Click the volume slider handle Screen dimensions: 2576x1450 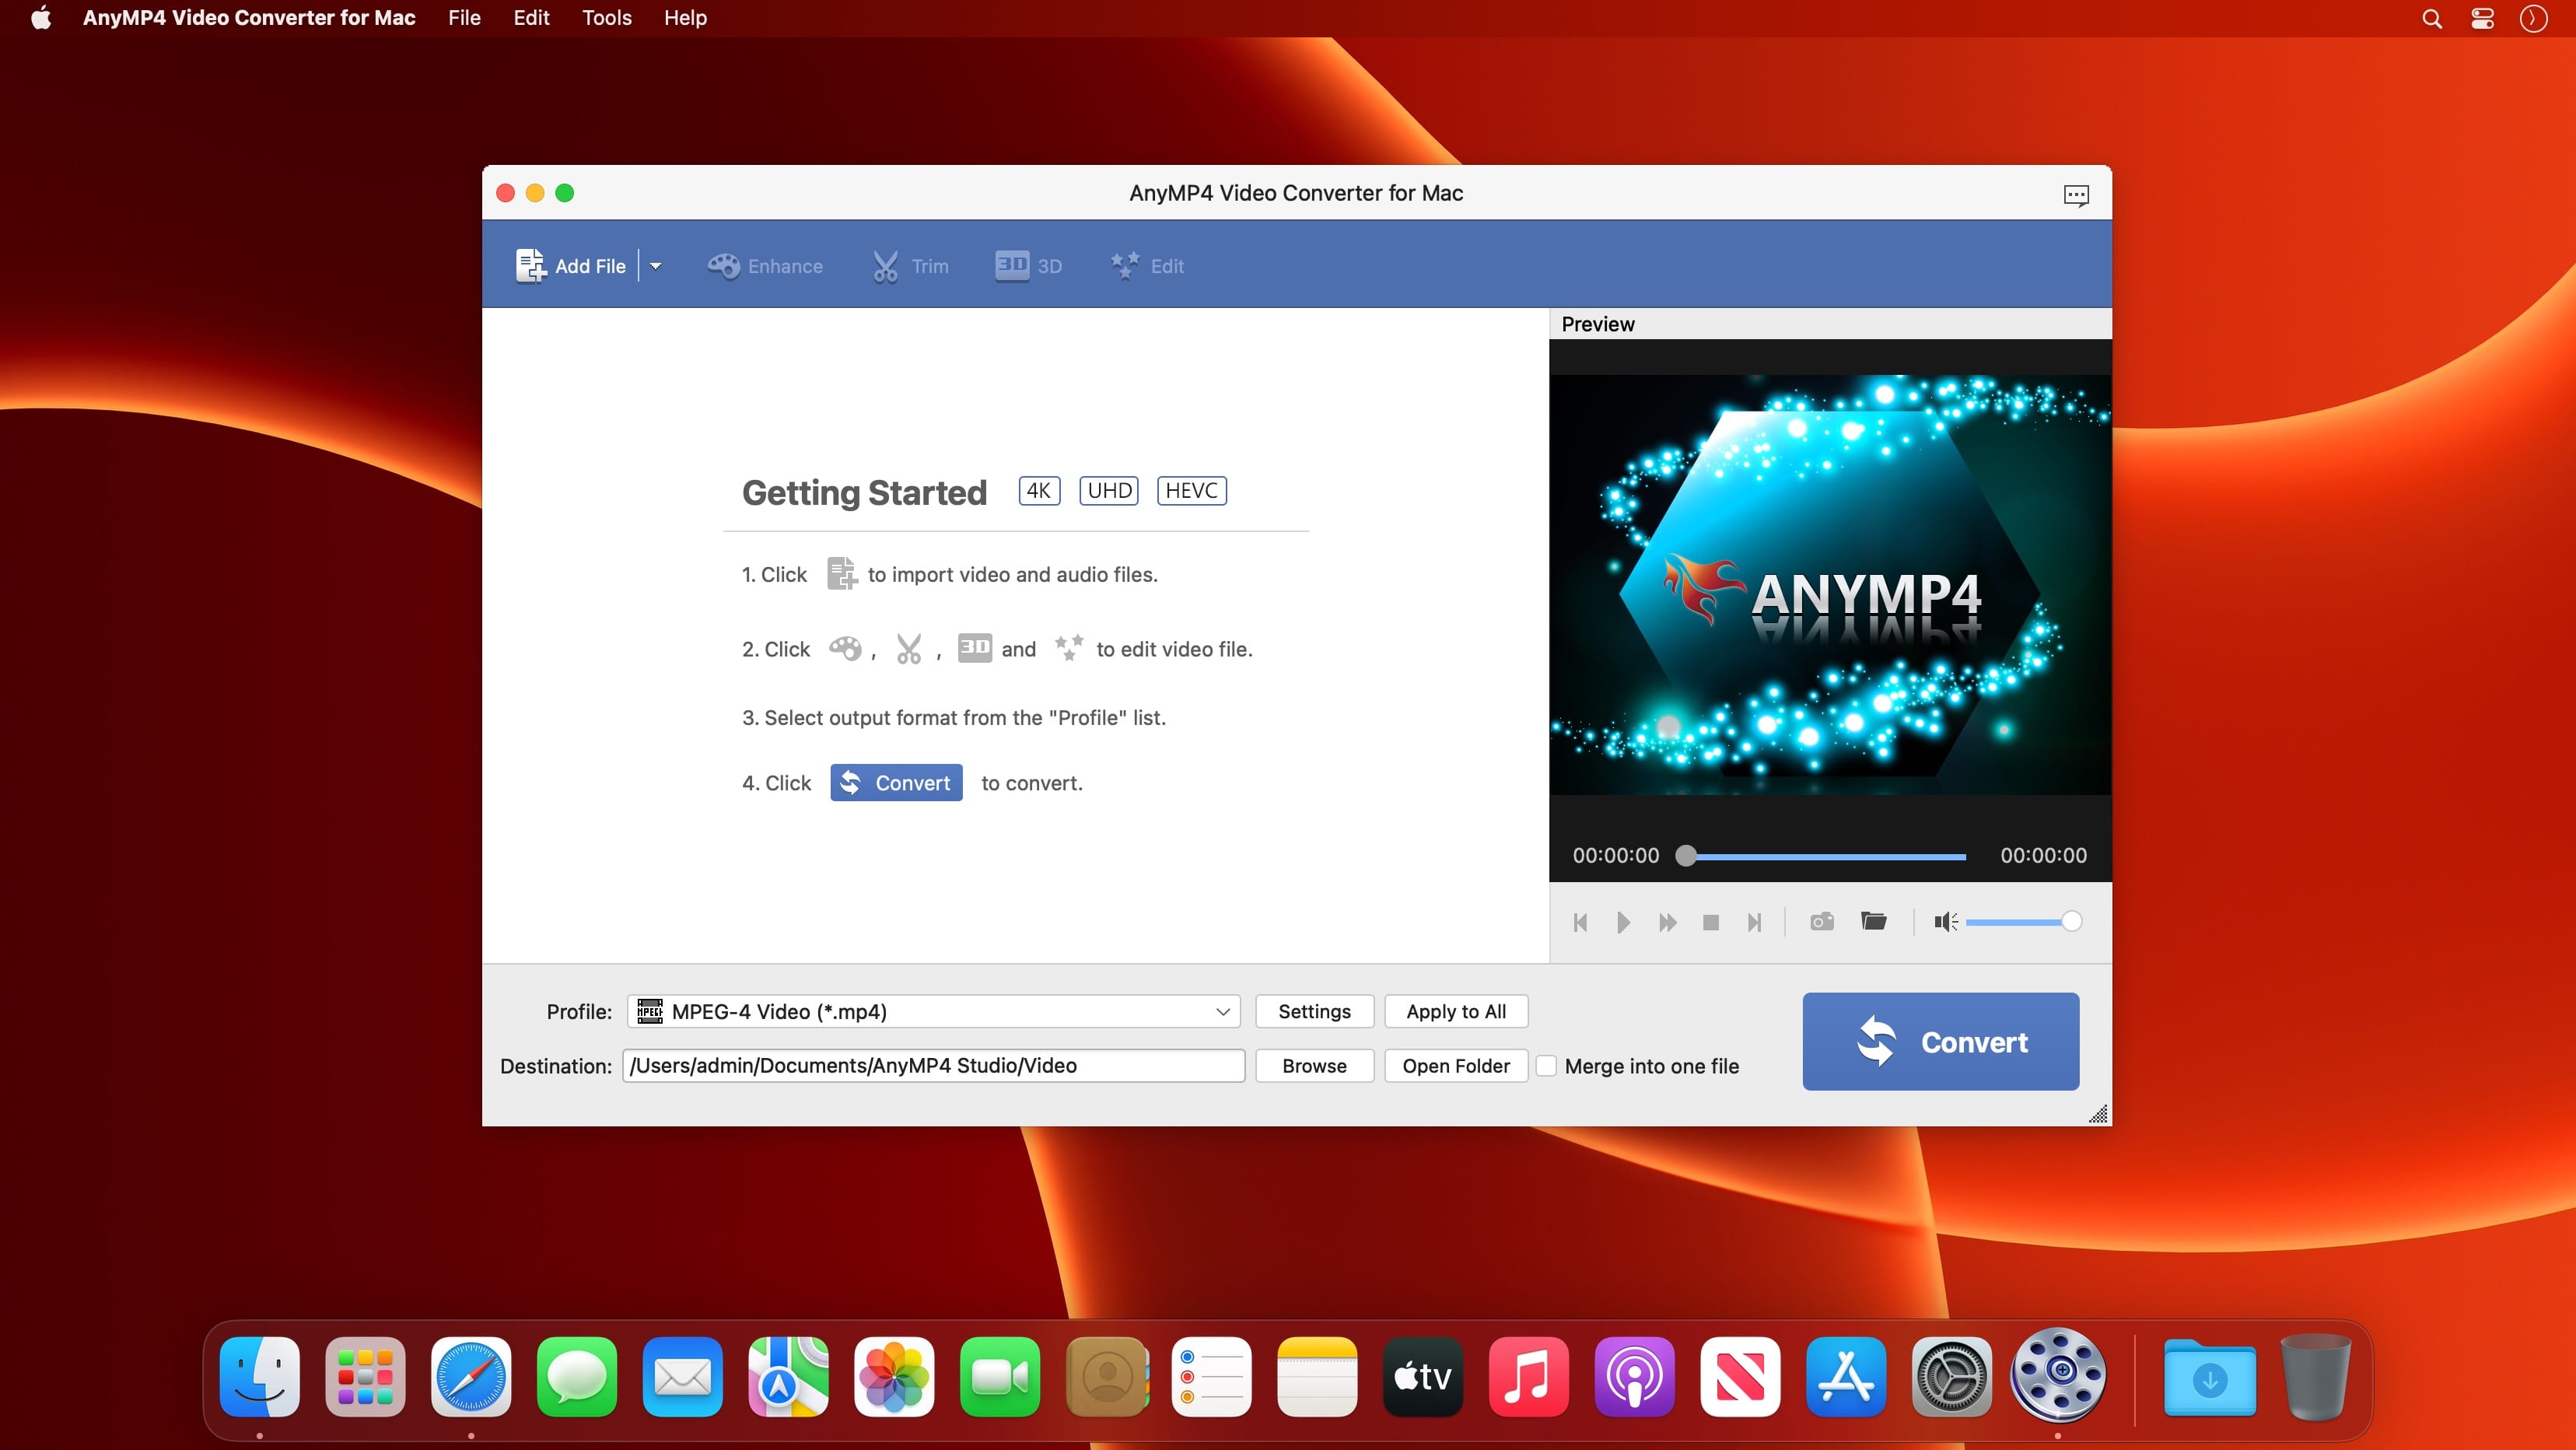click(x=2072, y=922)
